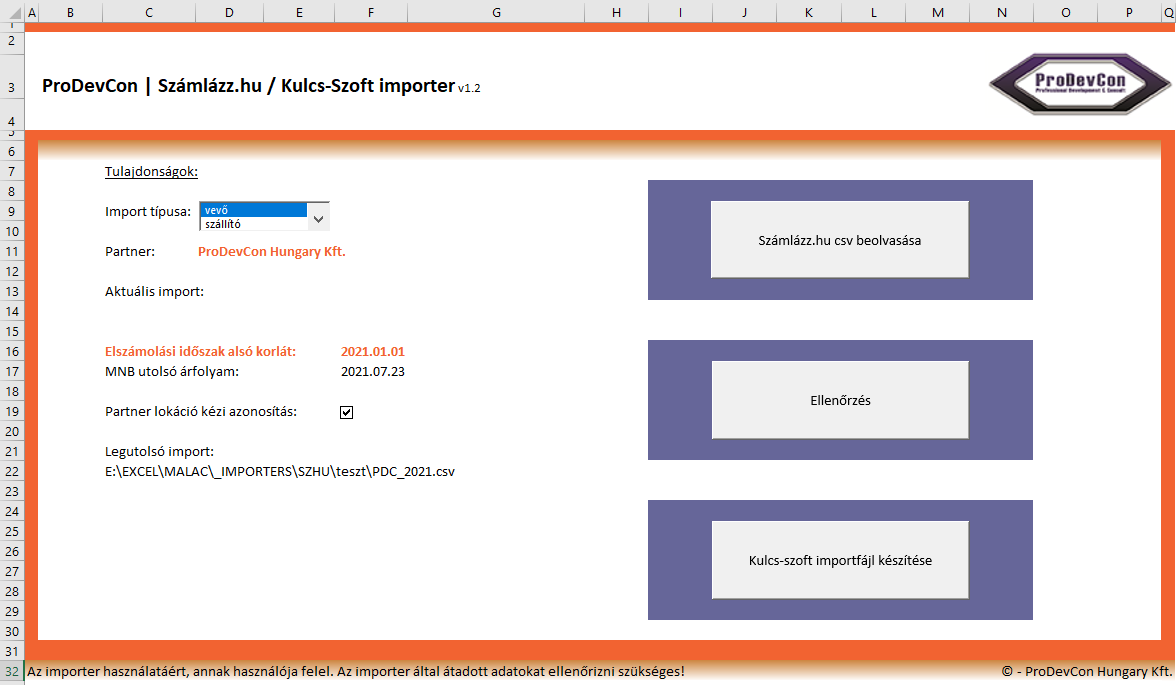The height and width of the screenshot is (685, 1176).
Task: Select row 11 header
Action: pos(12,251)
